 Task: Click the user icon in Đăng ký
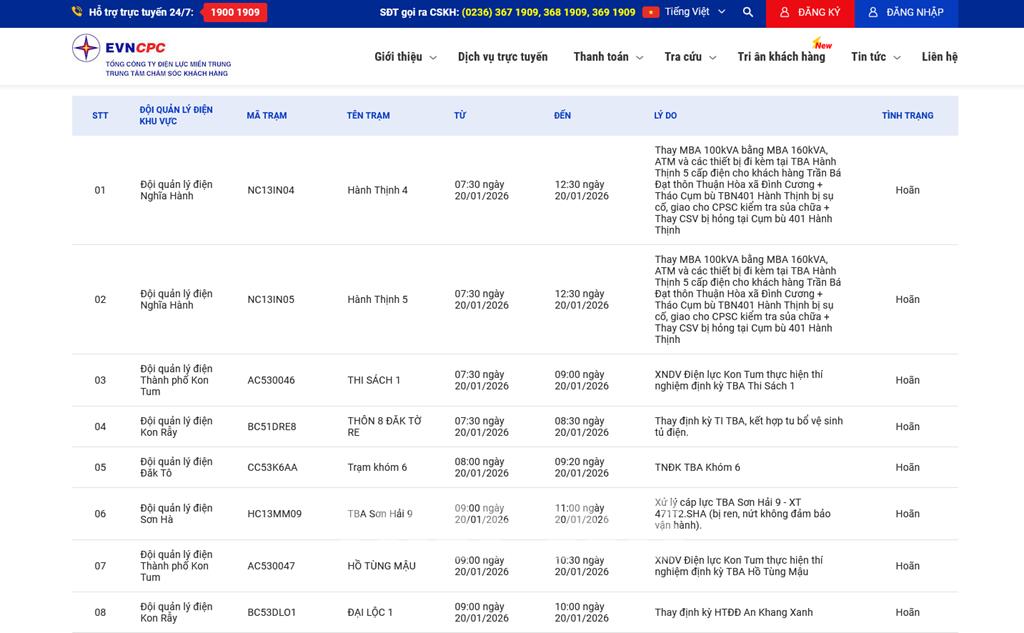(x=785, y=13)
